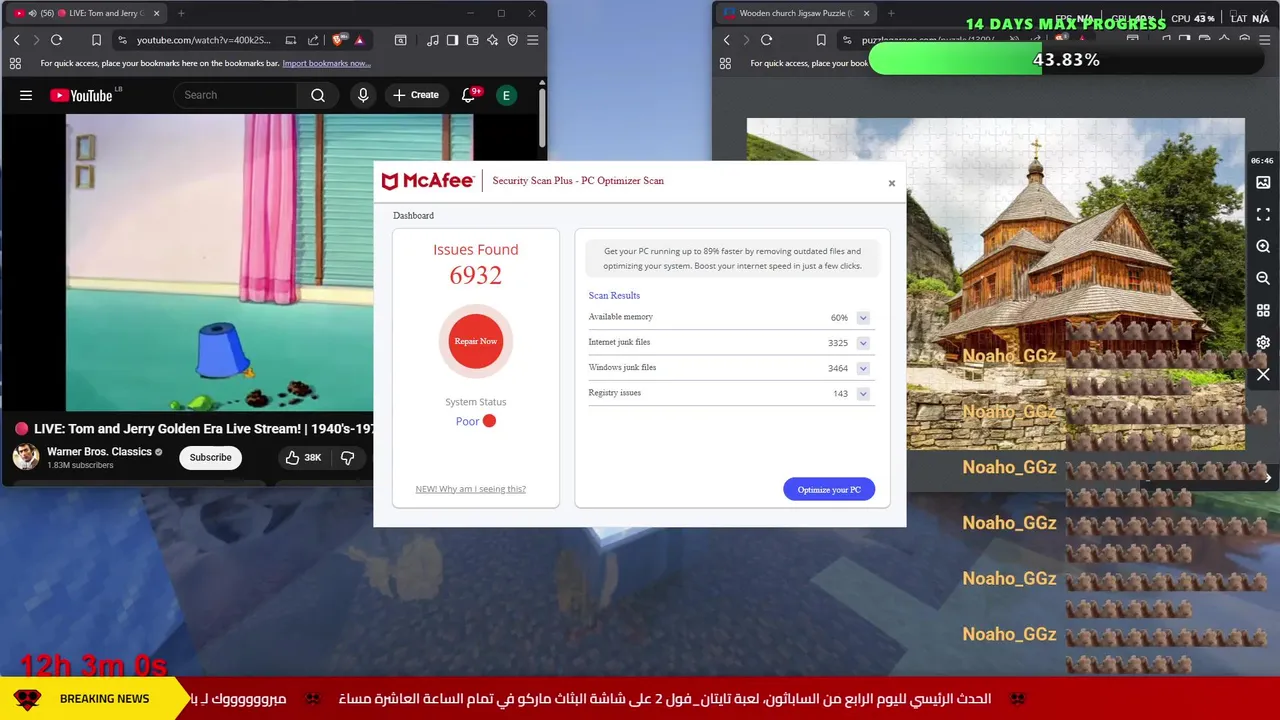Screen dimensions: 1280x720
Task: Dislike the Tom and Jerry stream
Action: point(348,457)
